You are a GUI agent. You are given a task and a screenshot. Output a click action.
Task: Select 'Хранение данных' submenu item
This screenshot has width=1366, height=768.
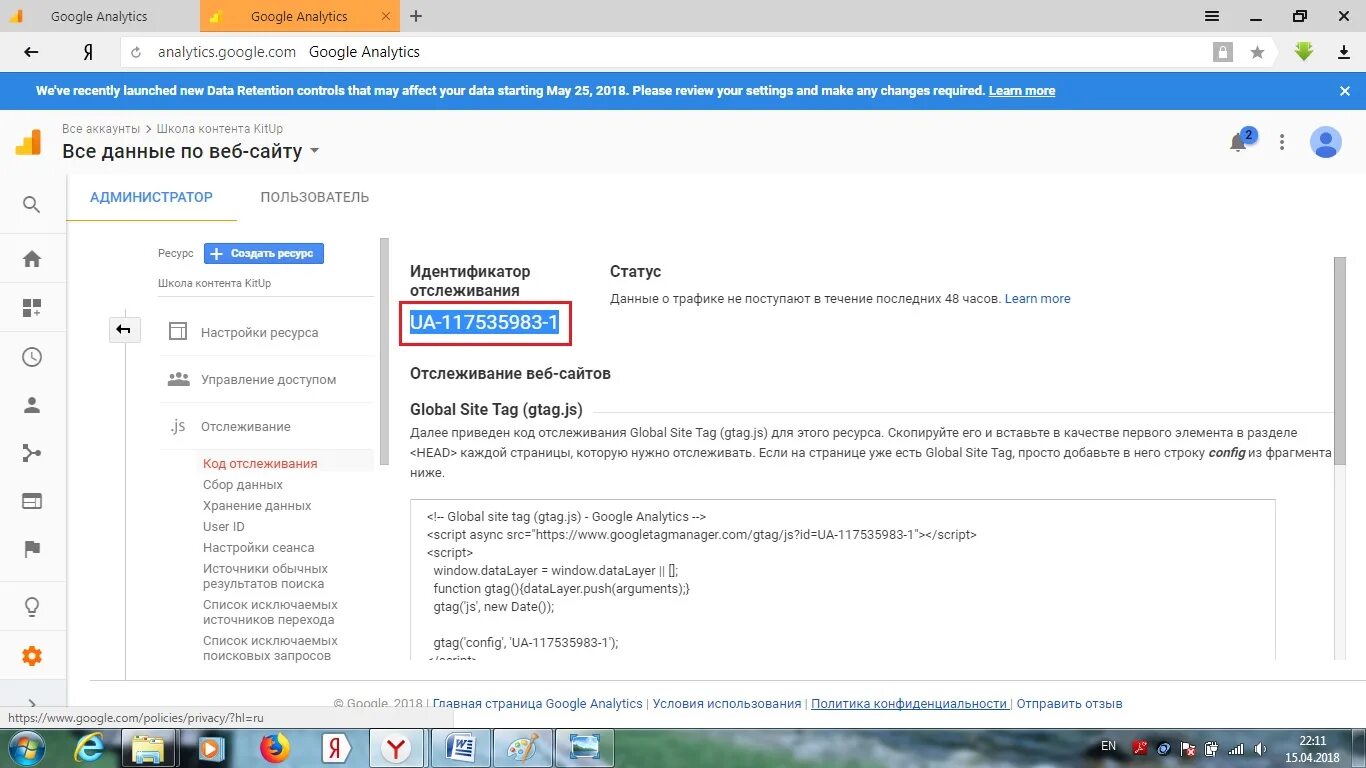[x=257, y=505]
